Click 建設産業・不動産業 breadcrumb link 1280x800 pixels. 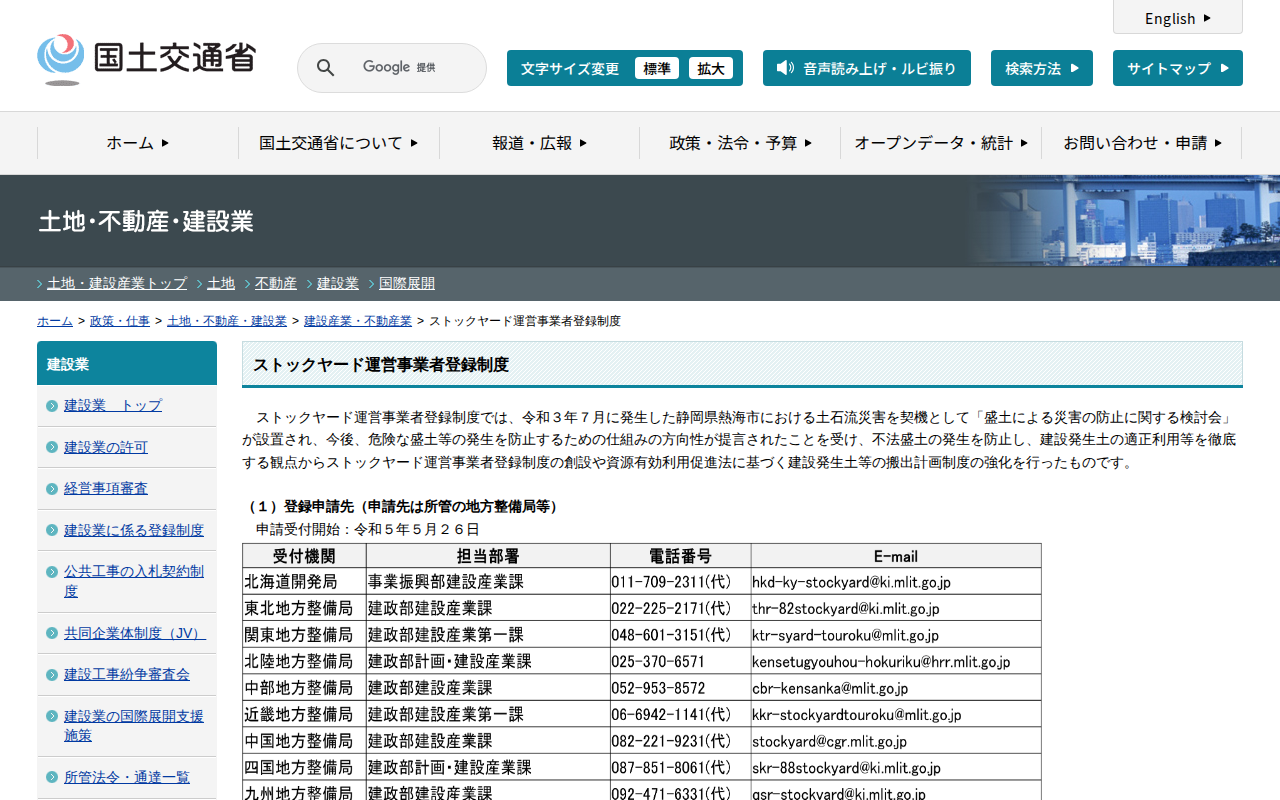click(x=358, y=321)
